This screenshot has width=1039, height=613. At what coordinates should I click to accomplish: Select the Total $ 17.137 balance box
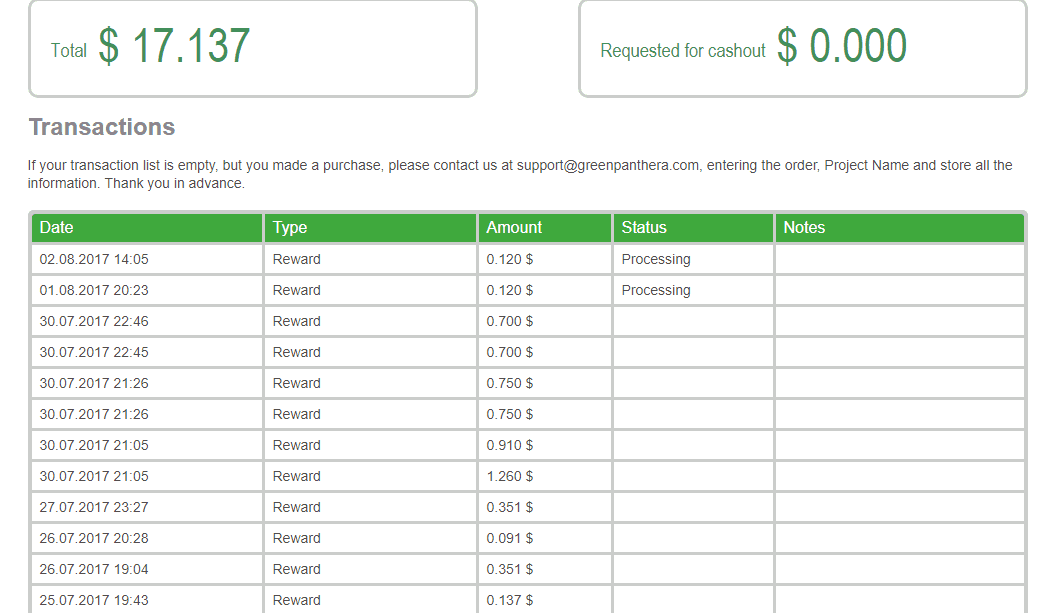click(253, 48)
